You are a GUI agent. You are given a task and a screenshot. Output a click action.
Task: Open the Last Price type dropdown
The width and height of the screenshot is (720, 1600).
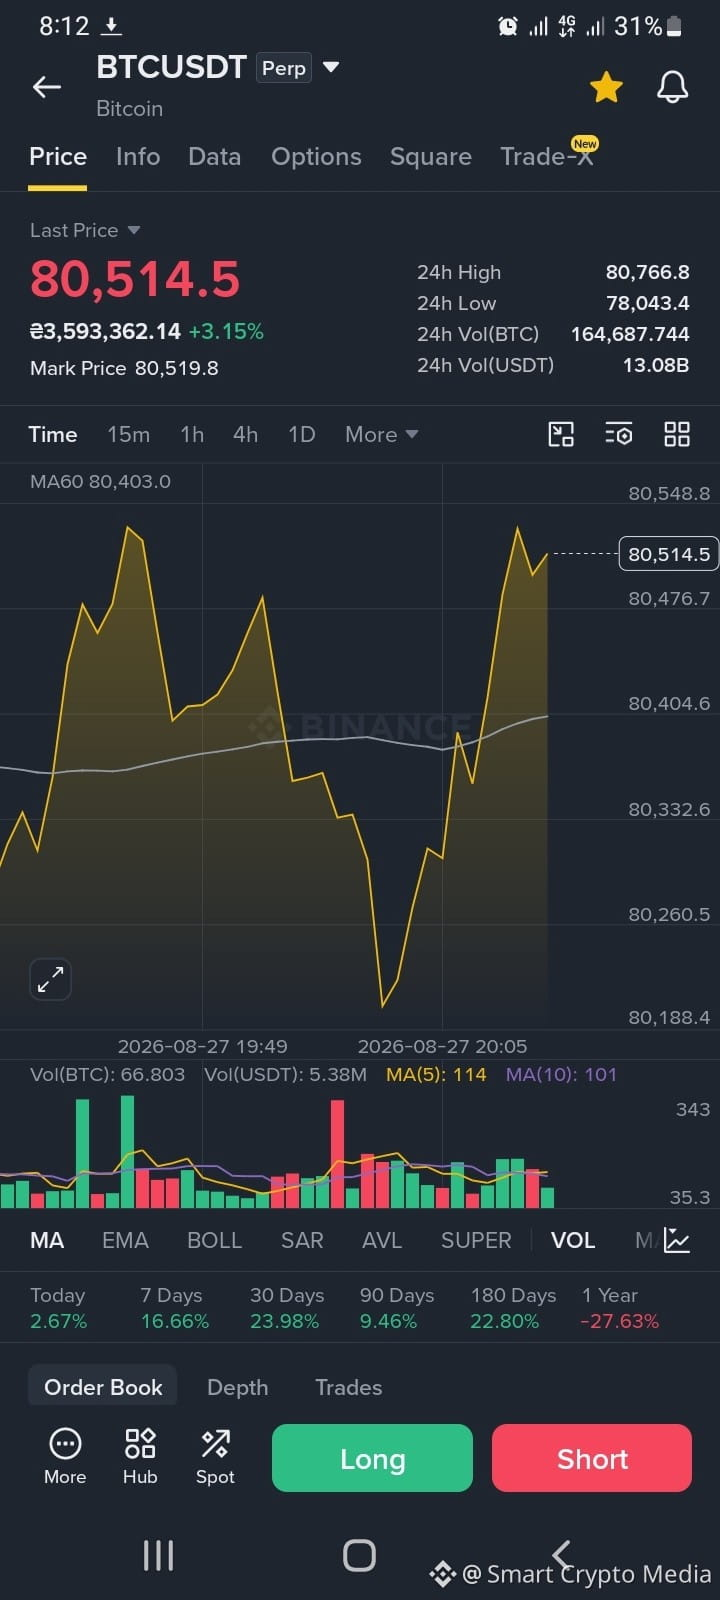pos(134,230)
